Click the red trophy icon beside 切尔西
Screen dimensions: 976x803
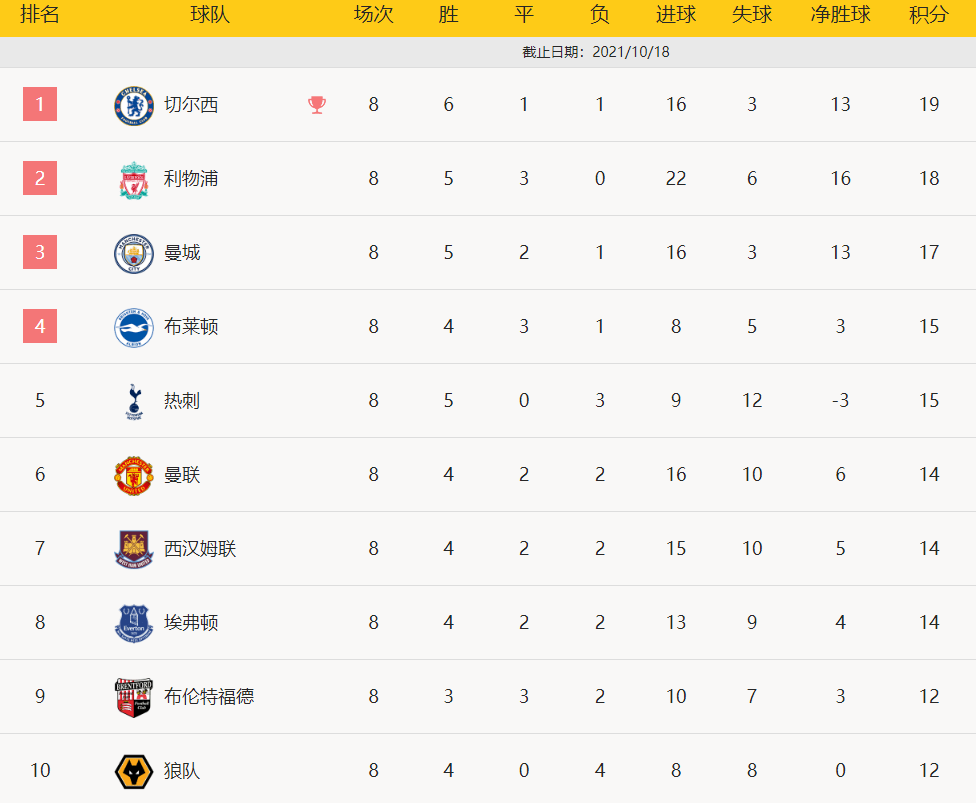pos(317,105)
